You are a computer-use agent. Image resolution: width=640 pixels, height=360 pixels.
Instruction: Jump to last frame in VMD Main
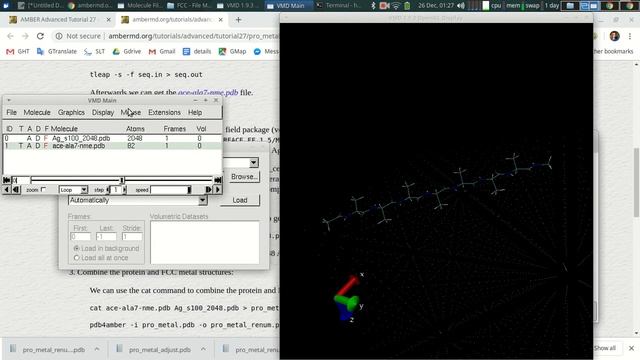pos(218,180)
